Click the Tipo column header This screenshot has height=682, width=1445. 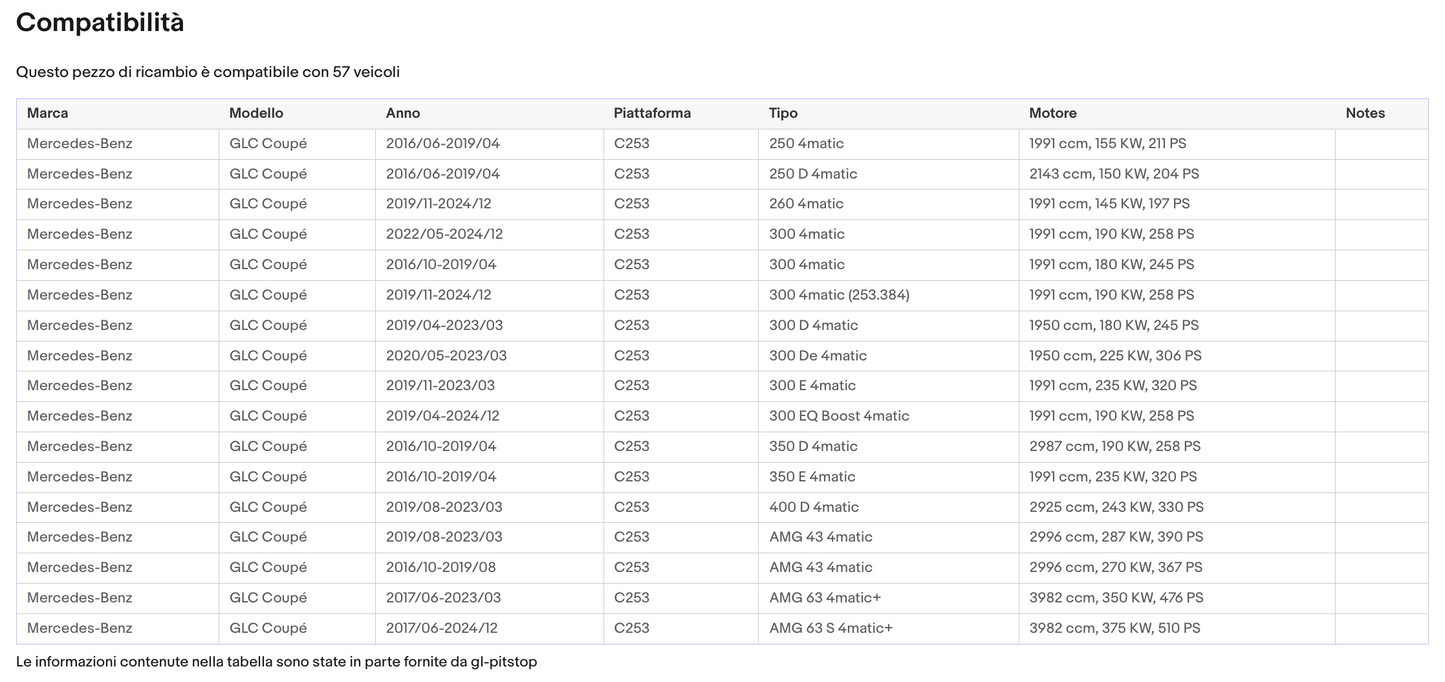click(783, 113)
